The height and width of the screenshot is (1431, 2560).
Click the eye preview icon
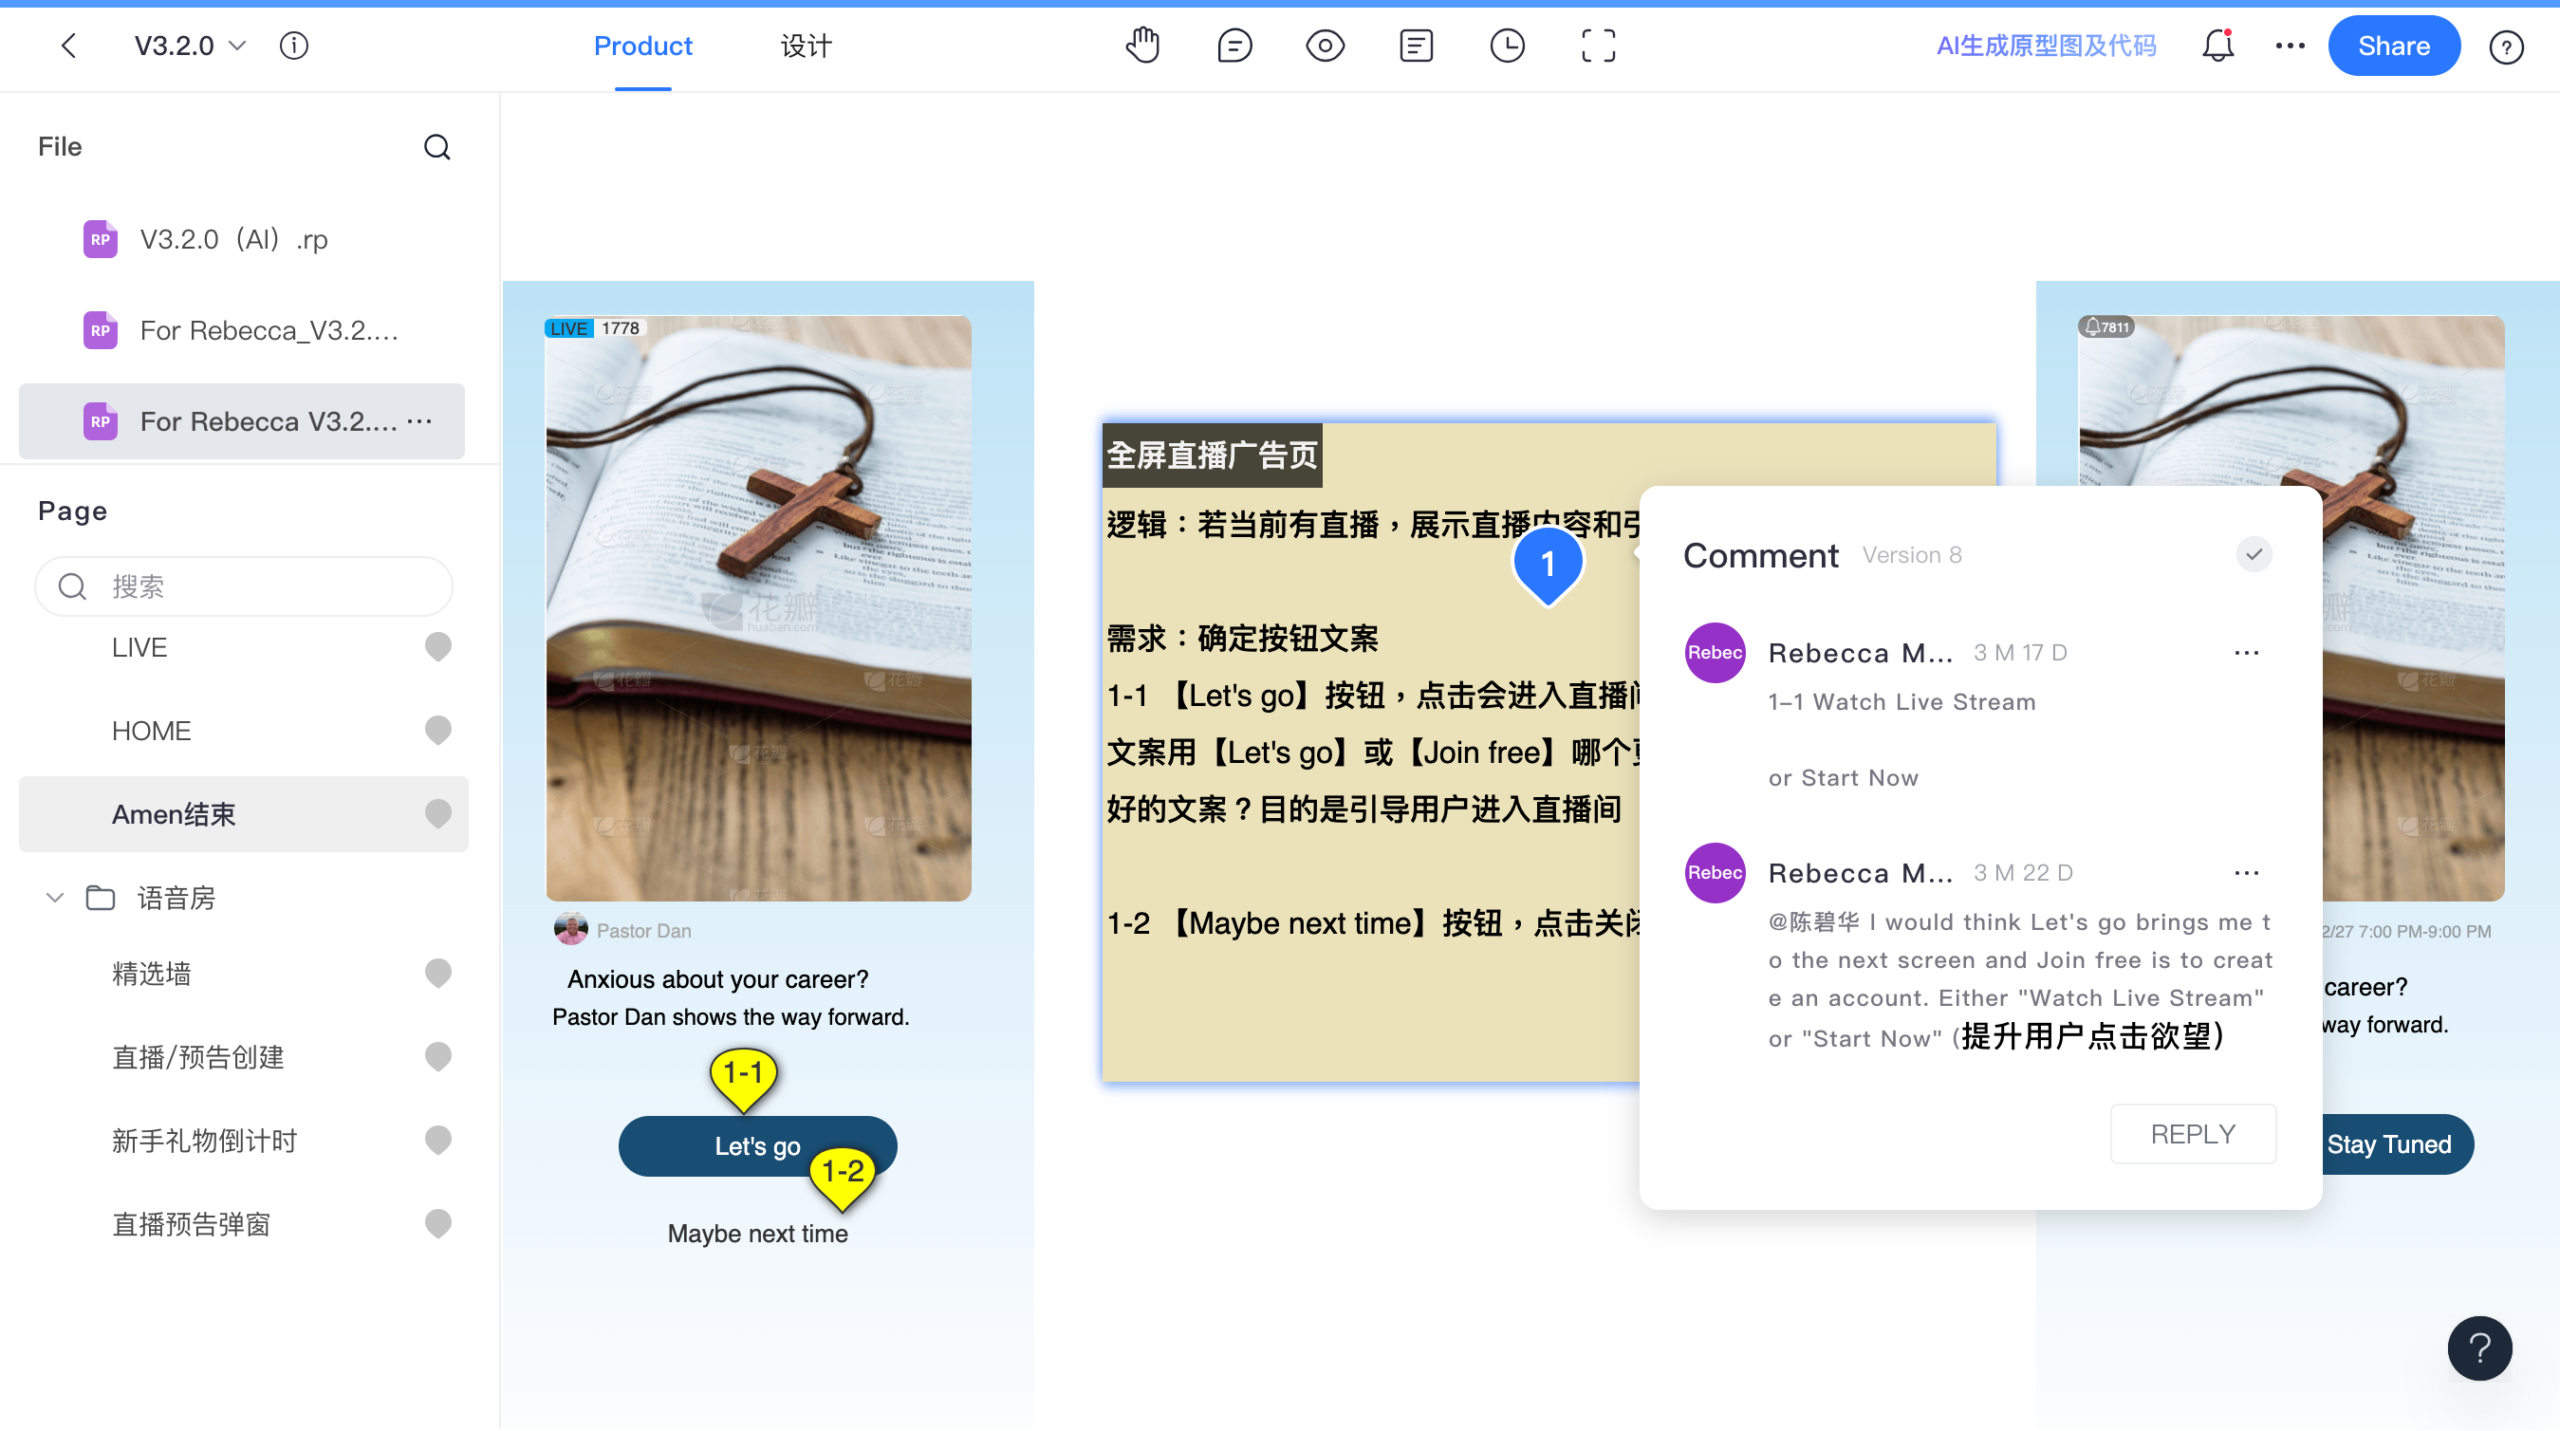(x=1325, y=46)
